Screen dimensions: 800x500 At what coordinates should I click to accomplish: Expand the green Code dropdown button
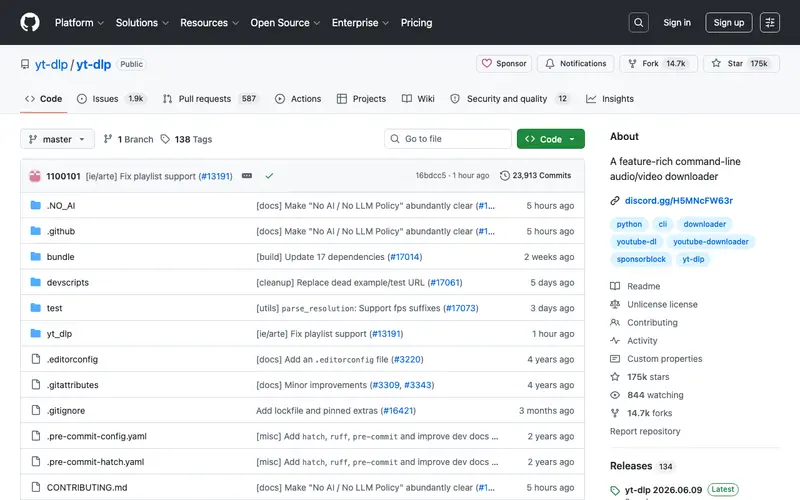(x=551, y=139)
